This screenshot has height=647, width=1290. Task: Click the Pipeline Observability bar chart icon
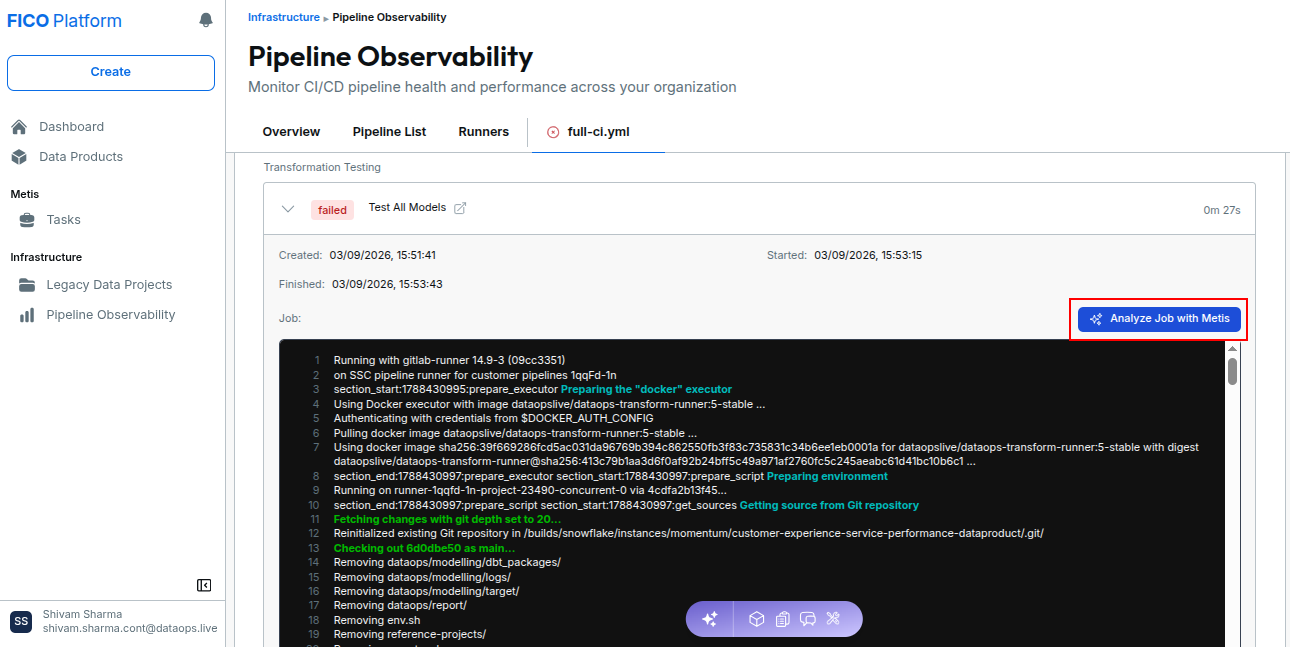point(27,315)
